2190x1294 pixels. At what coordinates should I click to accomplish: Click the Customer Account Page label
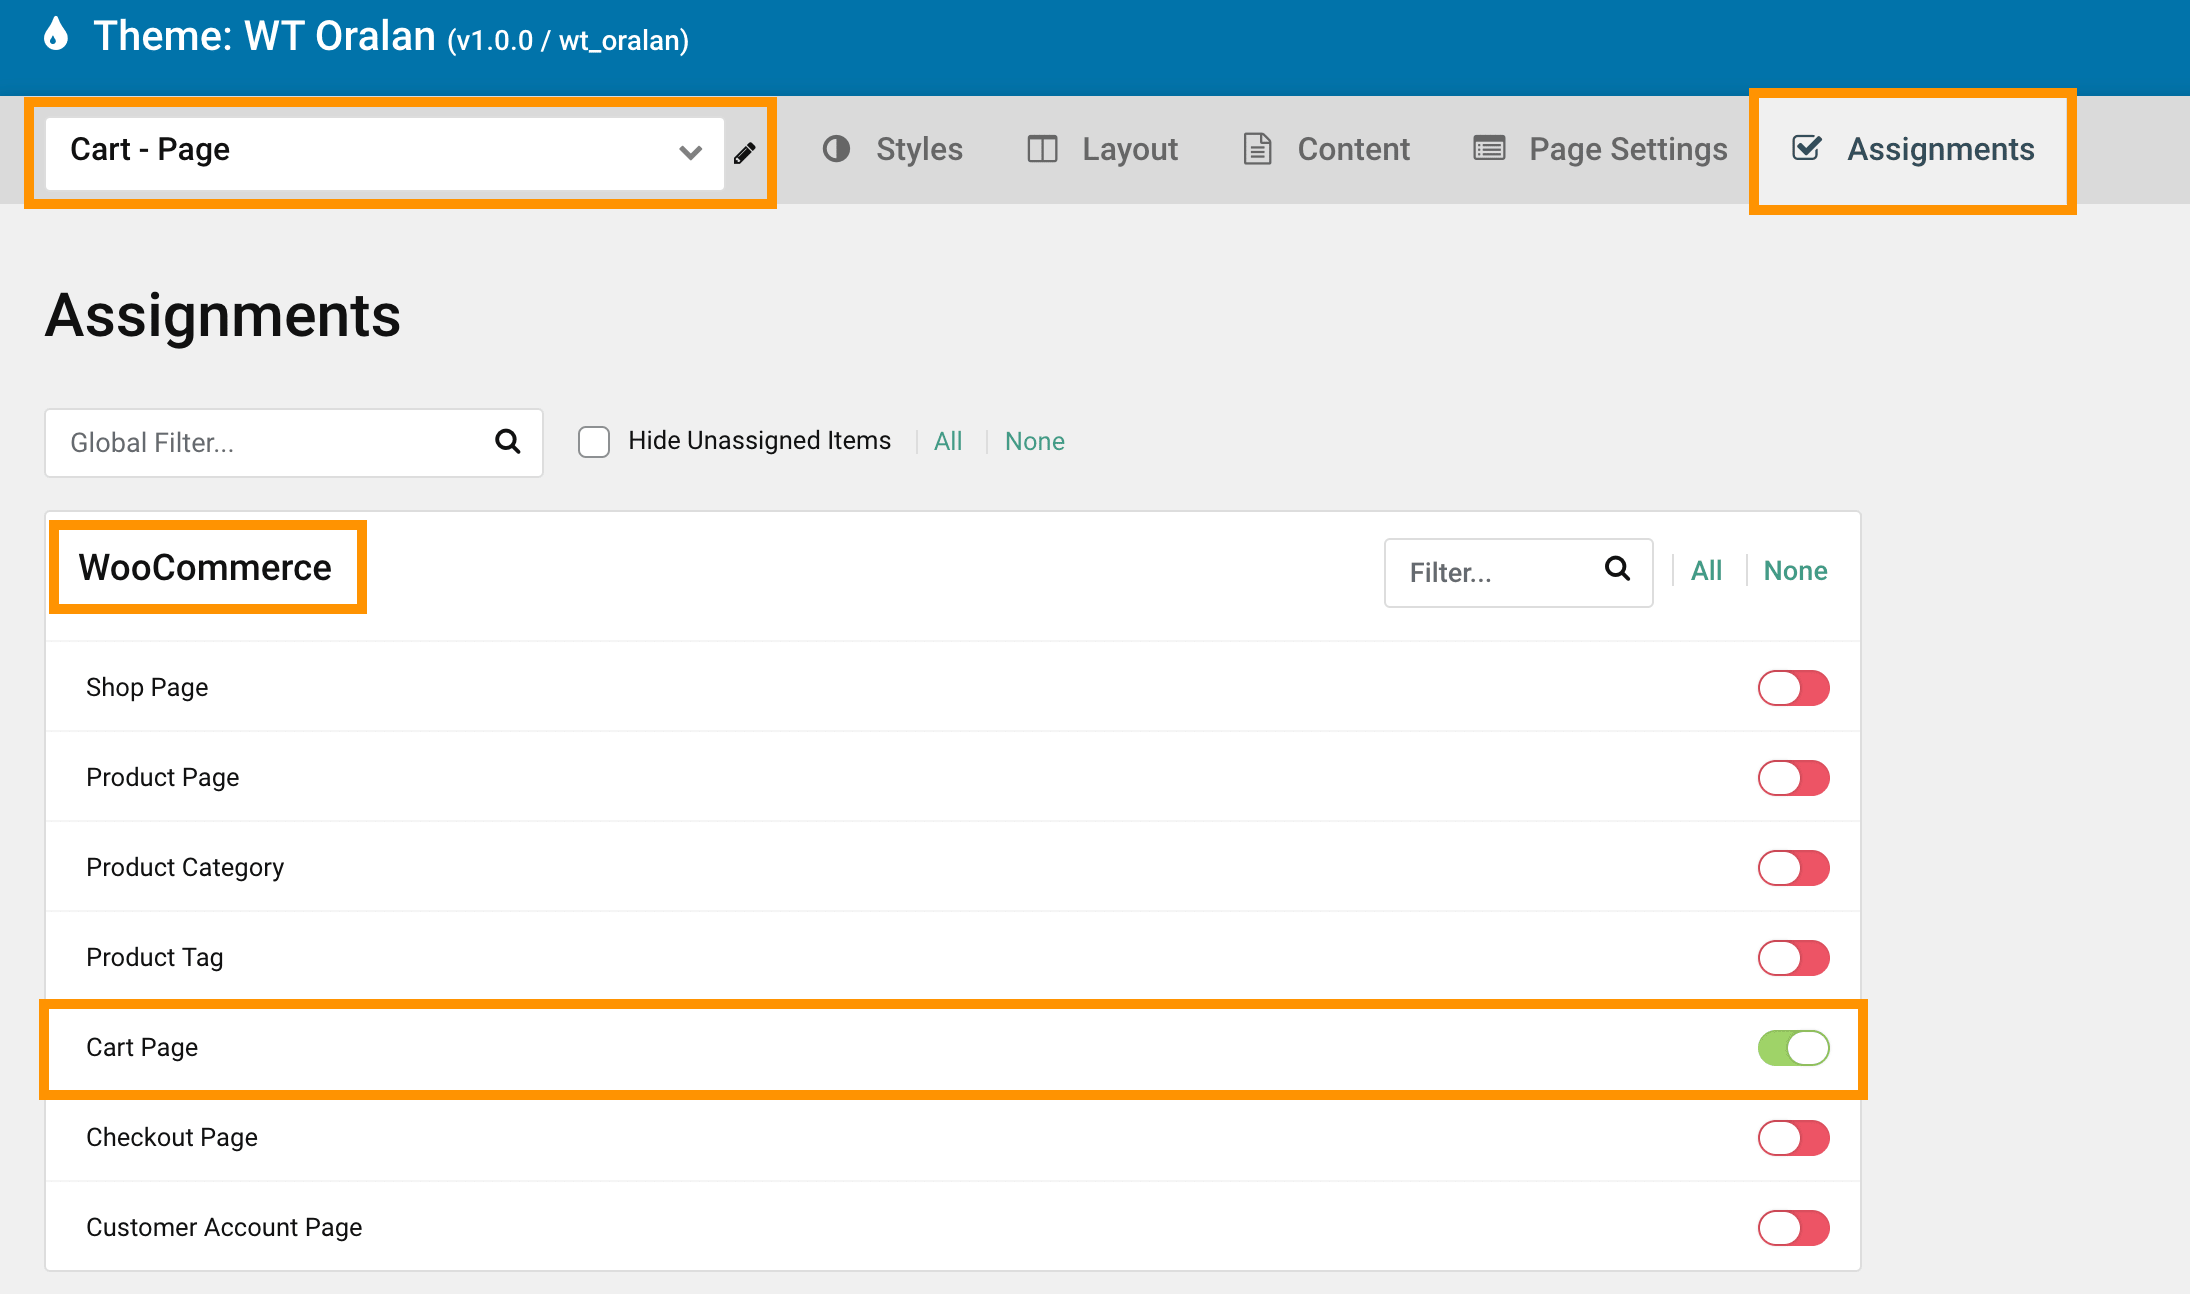[x=224, y=1227]
